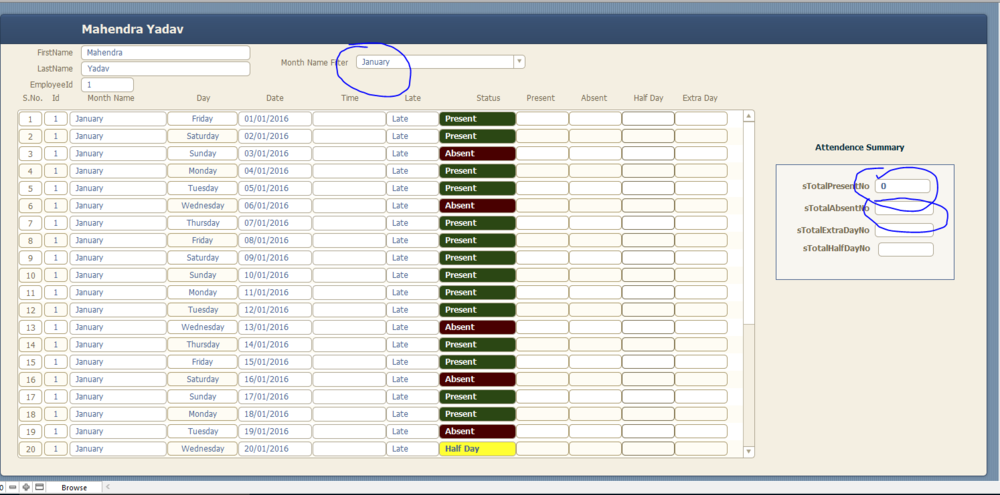The width and height of the screenshot is (1000, 495).
Task: Click the sTotalAbsentNo summary field
Action: (x=904, y=208)
